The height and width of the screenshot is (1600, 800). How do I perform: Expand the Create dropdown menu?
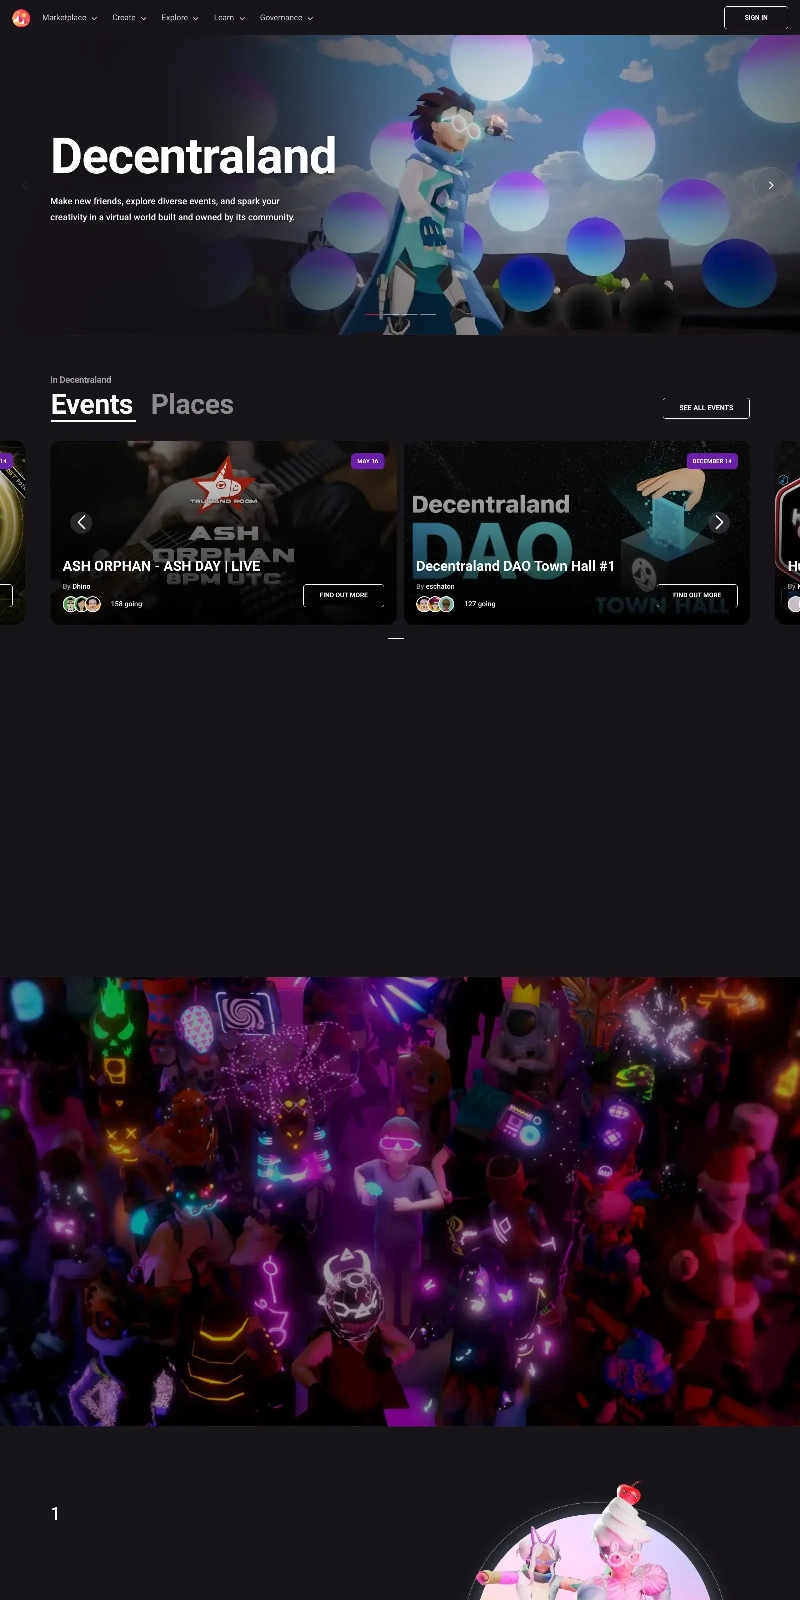pyautogui.click(x=129, y=18)
